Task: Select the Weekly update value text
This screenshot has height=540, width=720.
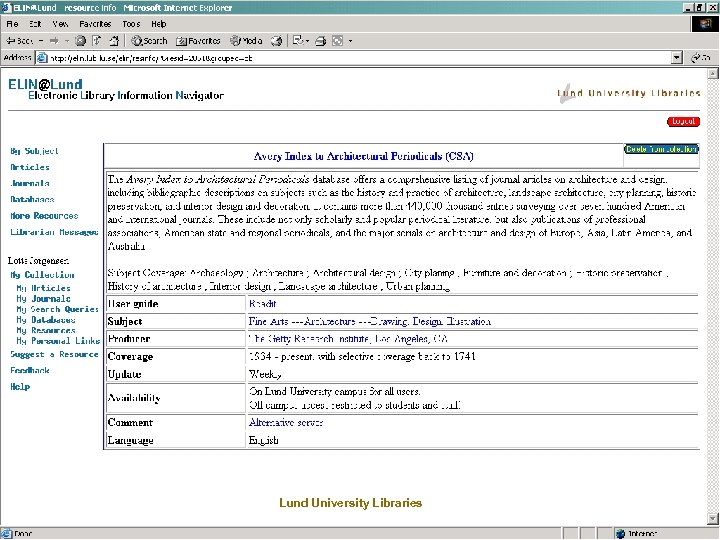Action: (265, 374)
